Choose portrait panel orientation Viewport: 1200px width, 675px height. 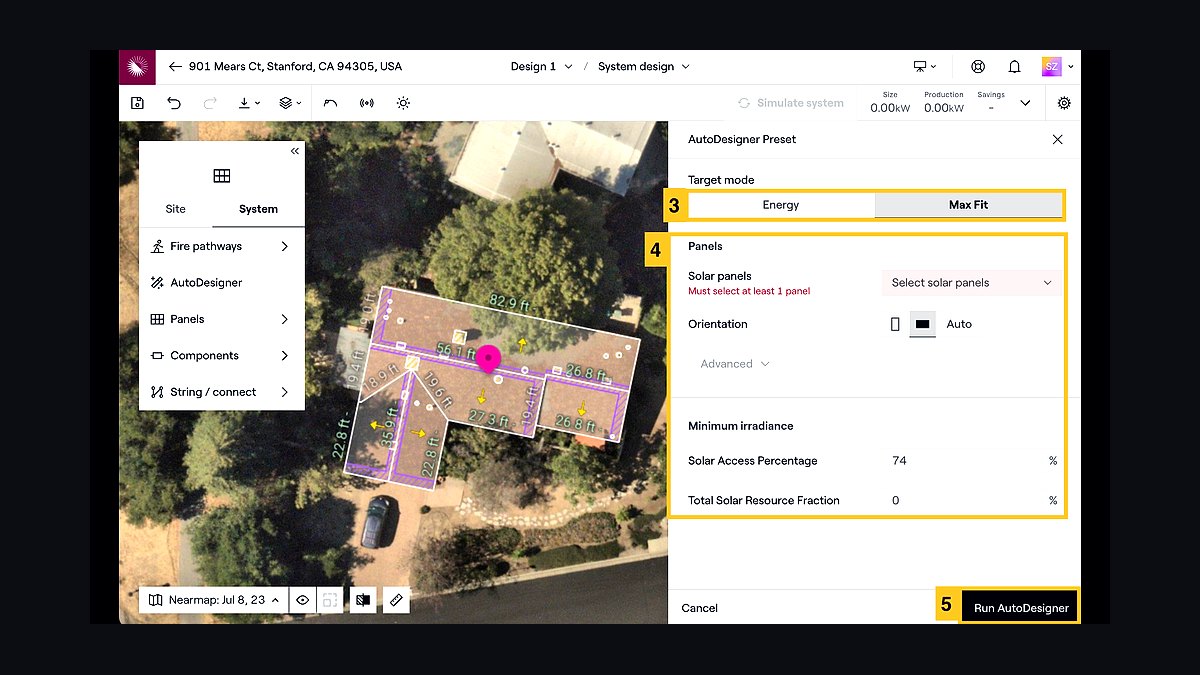point(895,324)
